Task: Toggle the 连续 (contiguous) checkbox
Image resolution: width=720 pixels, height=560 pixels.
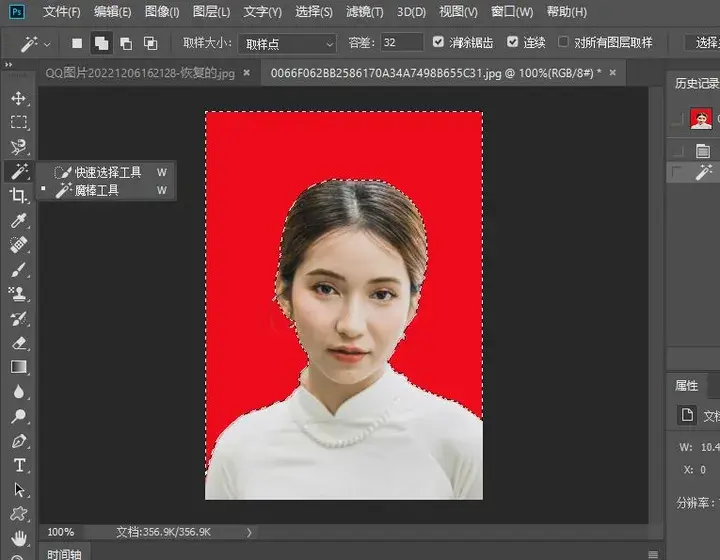Action: pos(513,43)
